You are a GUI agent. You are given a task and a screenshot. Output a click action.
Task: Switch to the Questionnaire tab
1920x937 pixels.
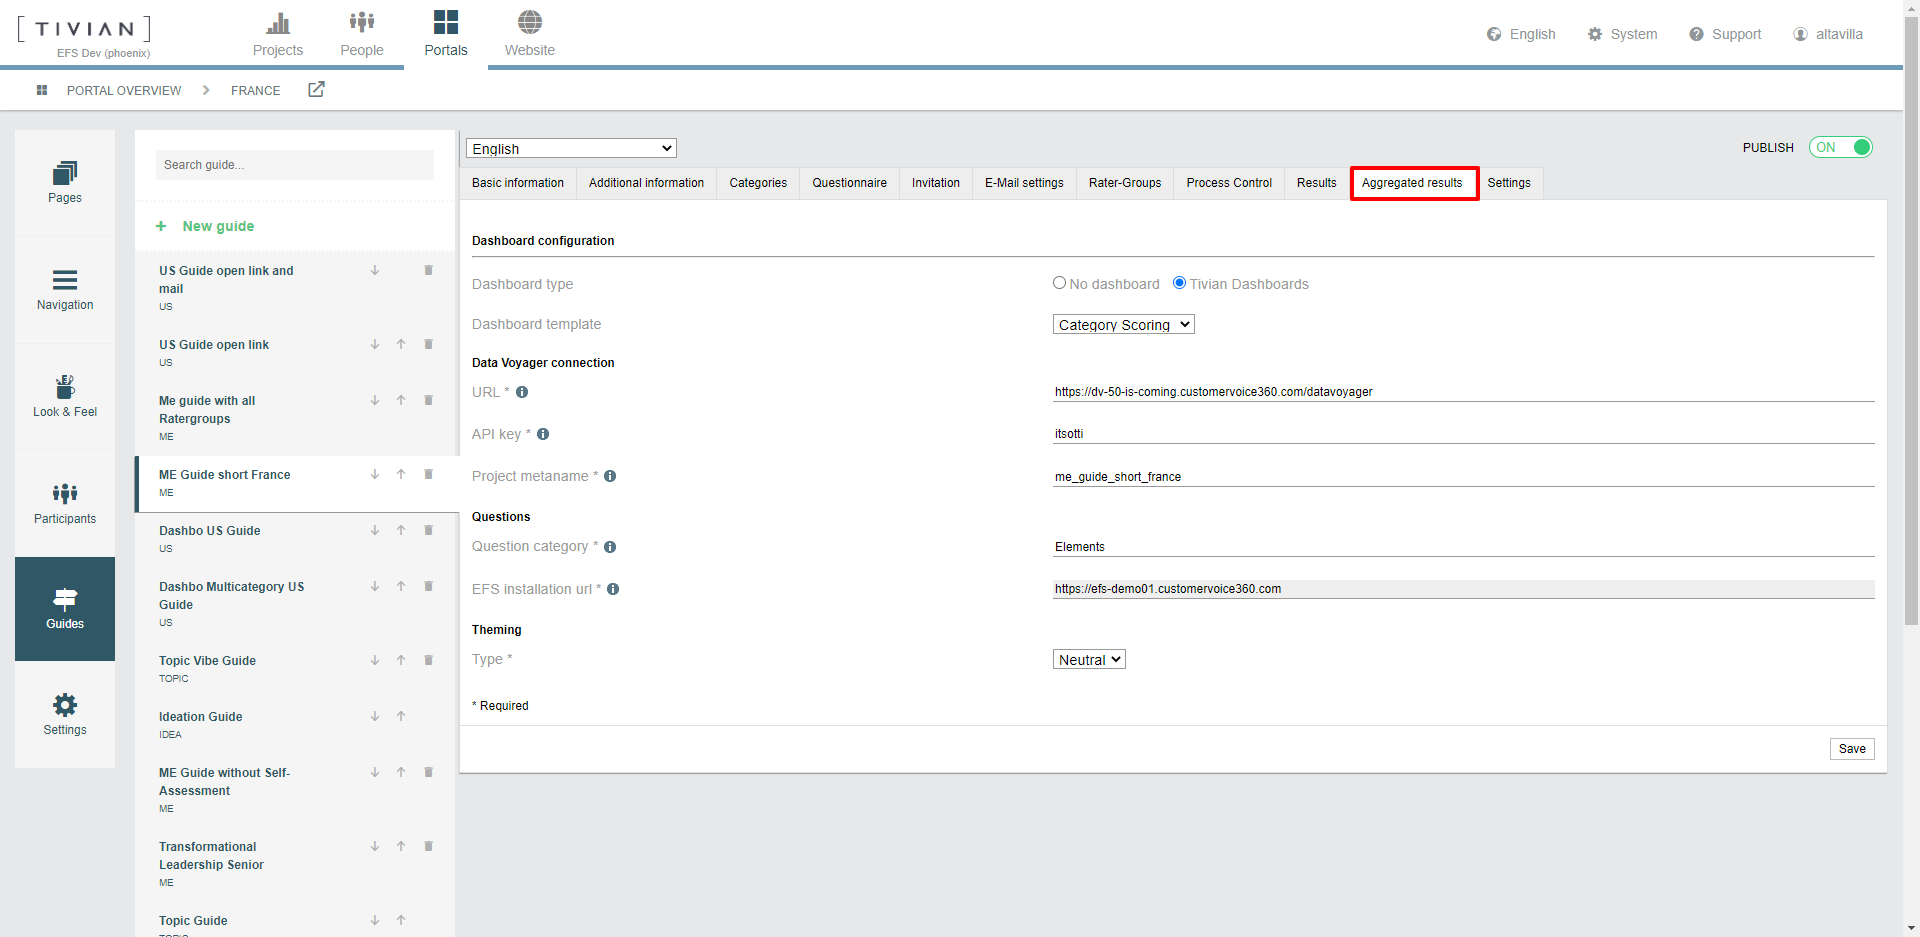(849, 183)
